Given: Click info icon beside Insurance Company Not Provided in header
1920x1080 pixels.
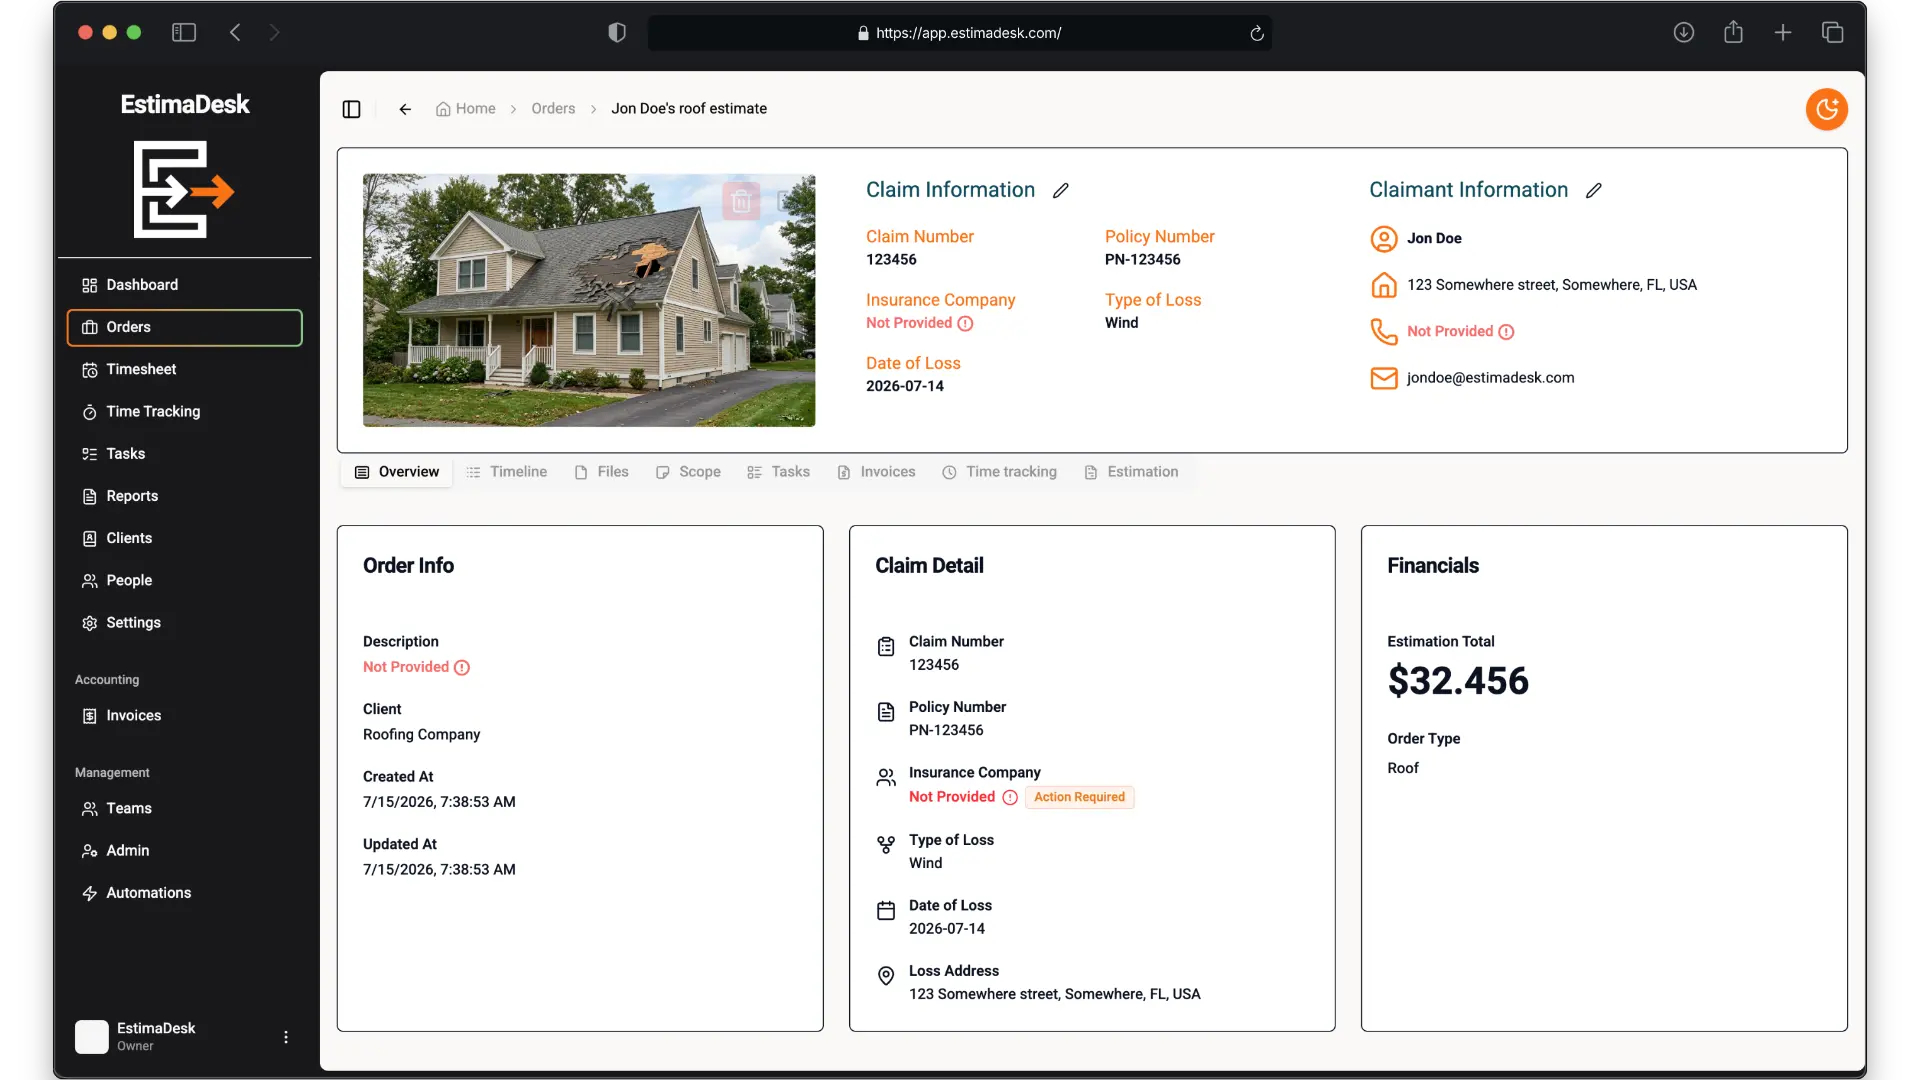Looking at the screenshot, I should (965, 324).
